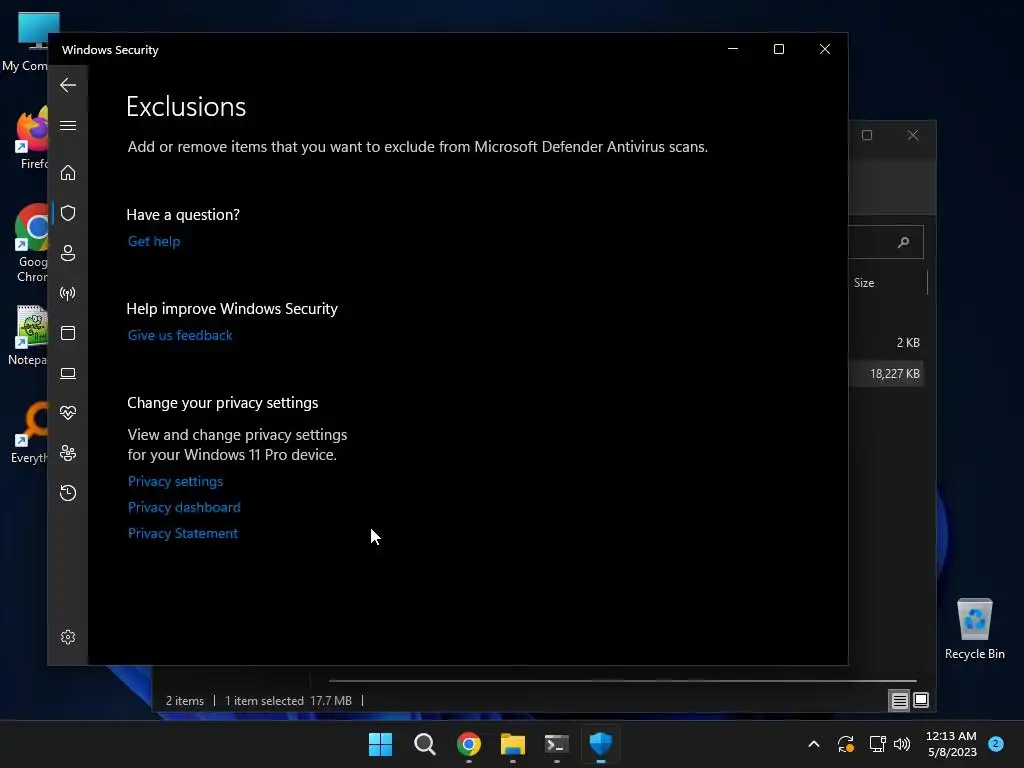Viewport: 1024px width, 768px height.
Task: Open the terminal app from the taskbar
Action: pos(557,744)
